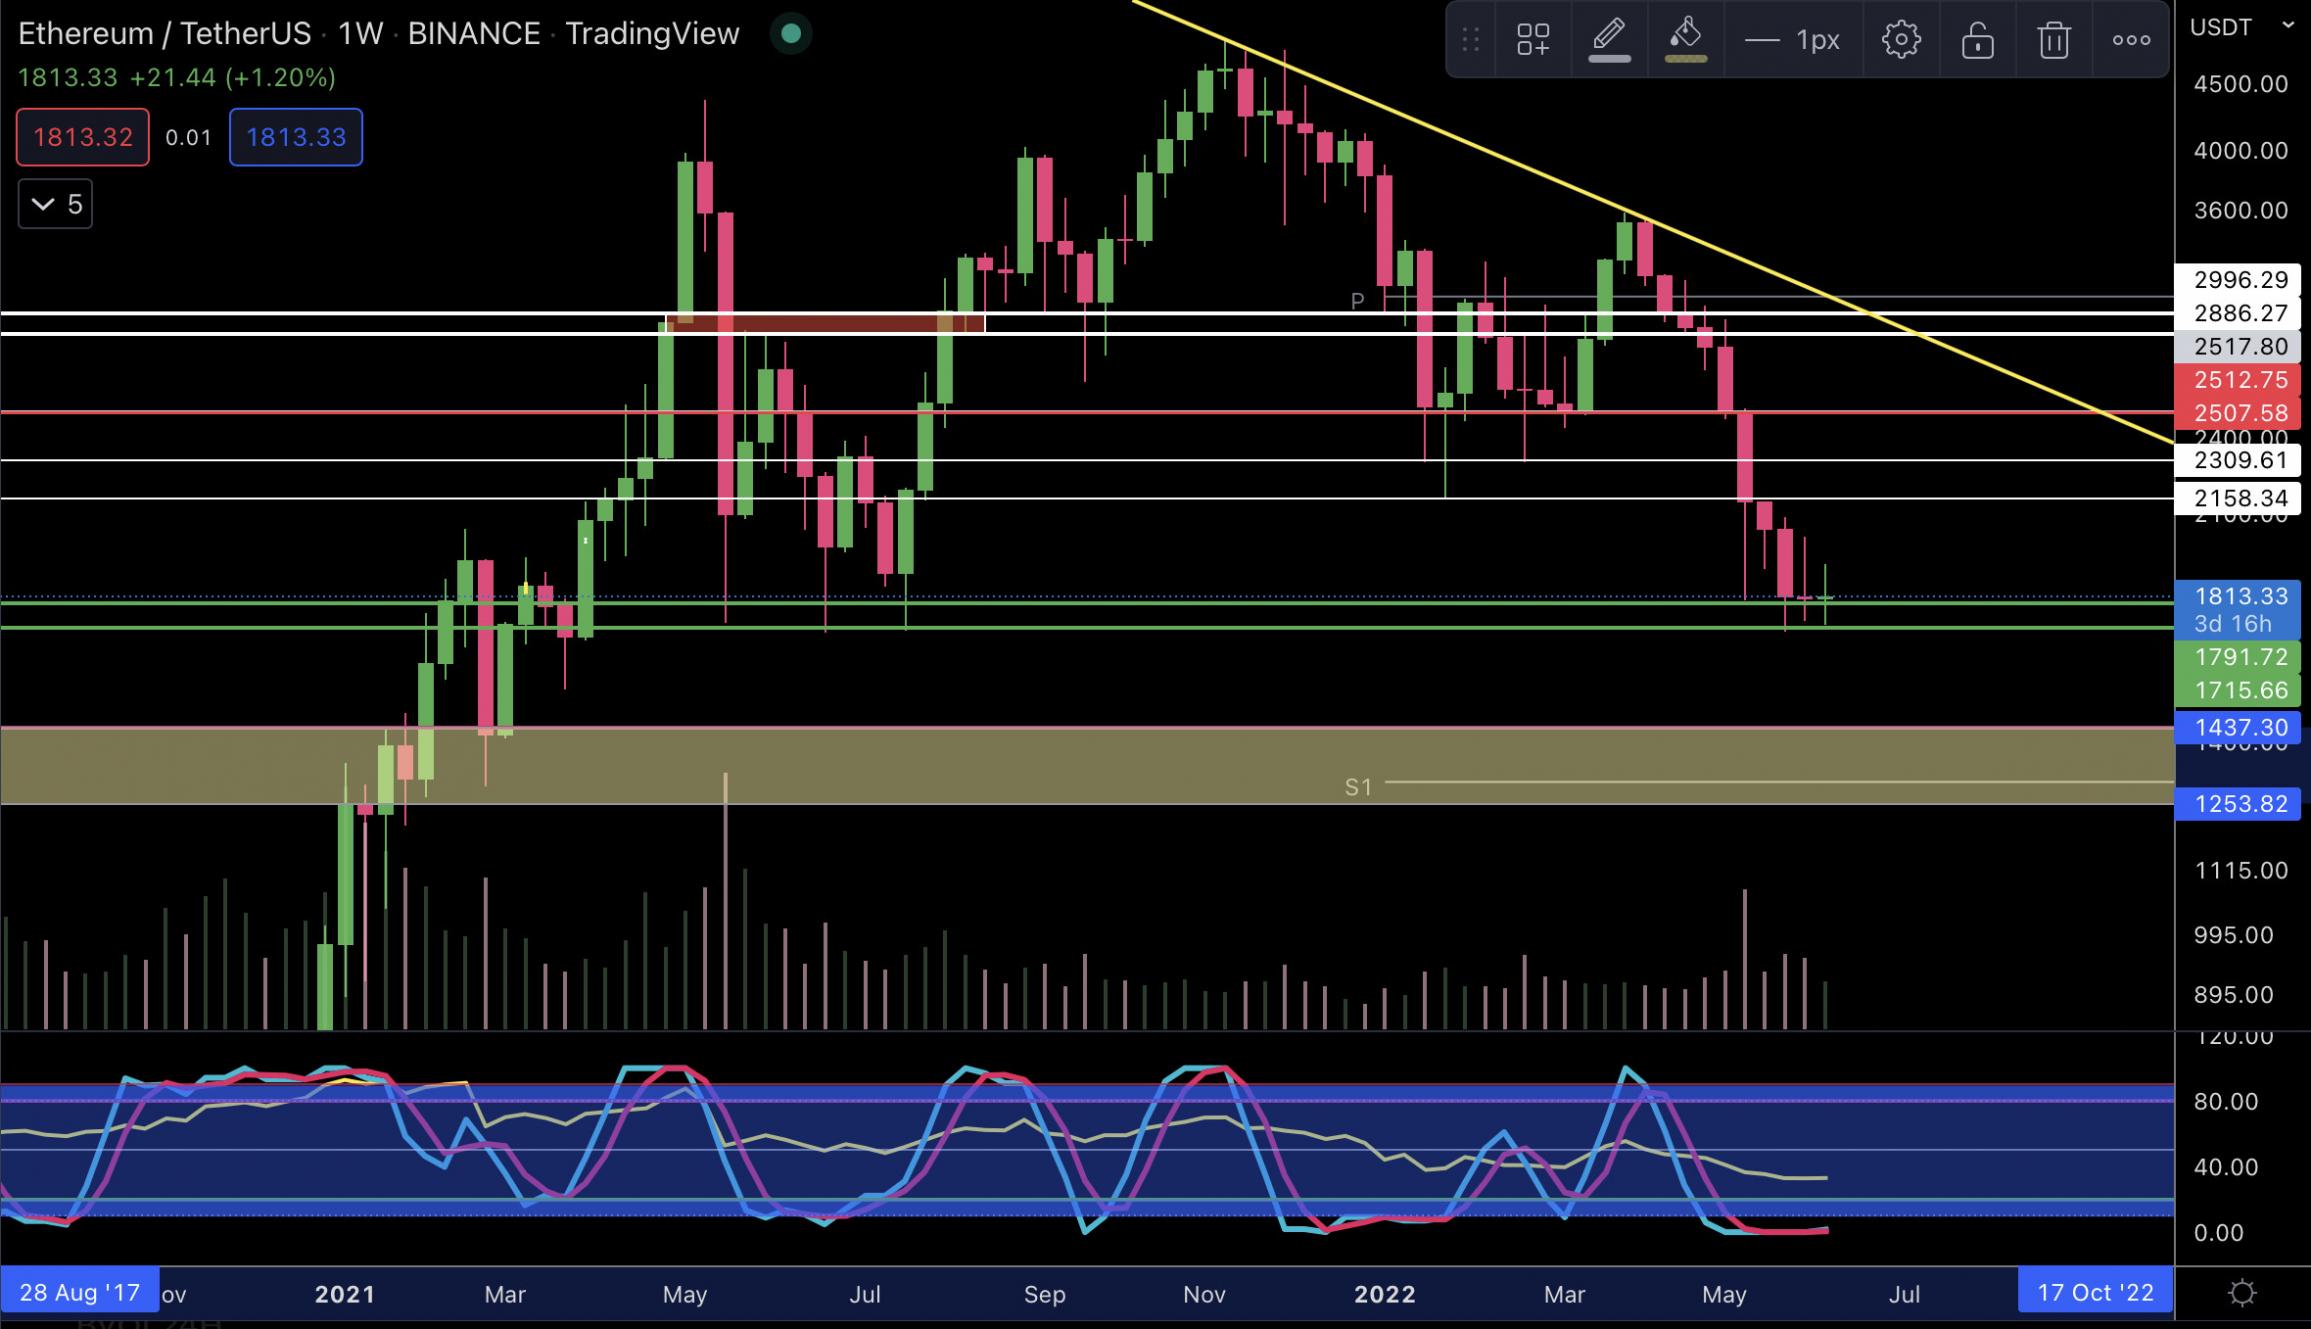The width and height of the screenshot is (2311, 1329).
Task: Click the 2517.80 price label
Action: pyautogui.click(x=2240, y=346)
